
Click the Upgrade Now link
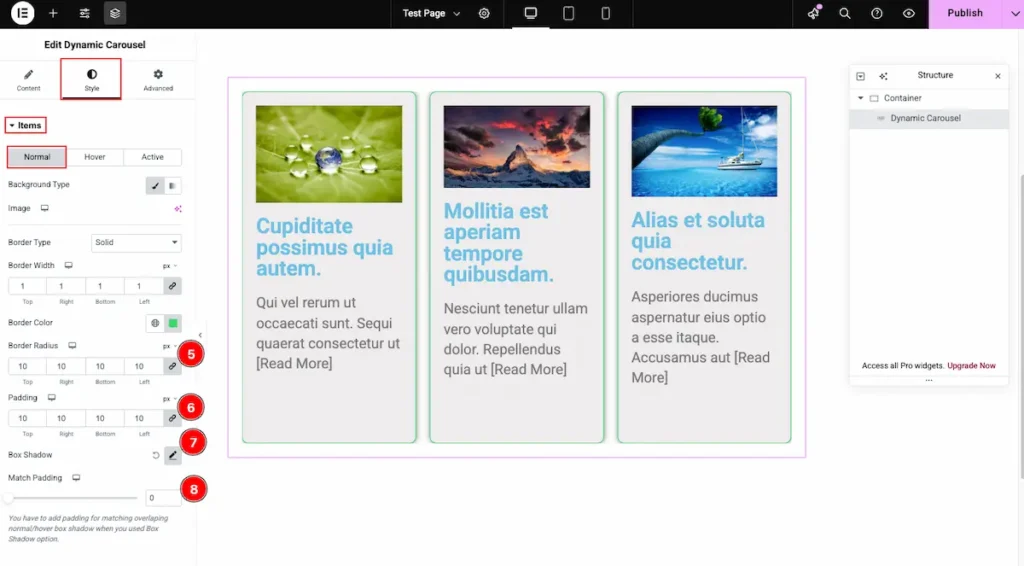tap(971, 366)
